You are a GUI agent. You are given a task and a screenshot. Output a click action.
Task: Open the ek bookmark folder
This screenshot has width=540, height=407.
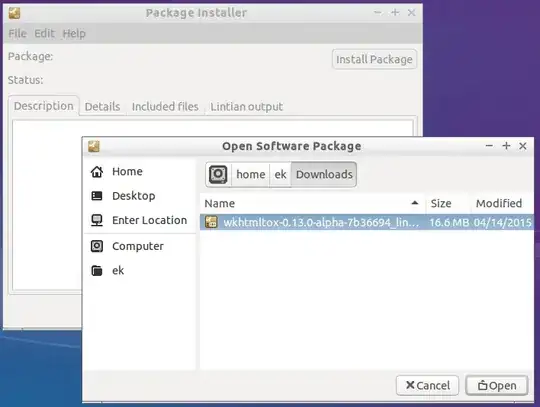[139, 271]
